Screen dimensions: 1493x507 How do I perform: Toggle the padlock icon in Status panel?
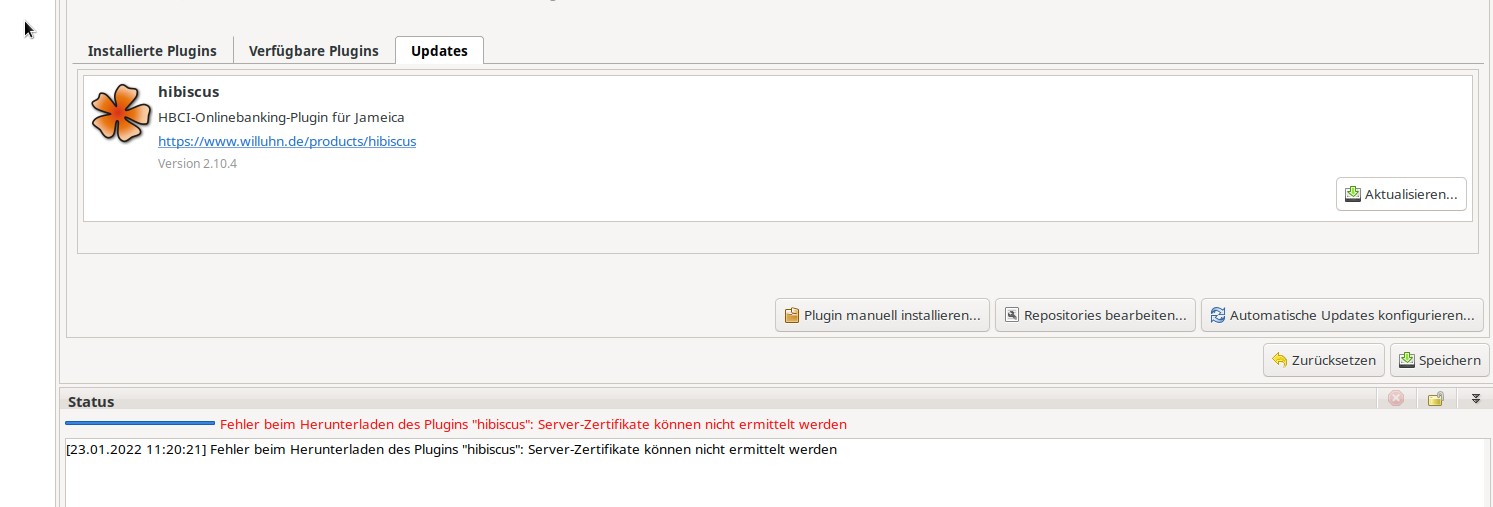pyautogui.click(x=1435, y=399)
